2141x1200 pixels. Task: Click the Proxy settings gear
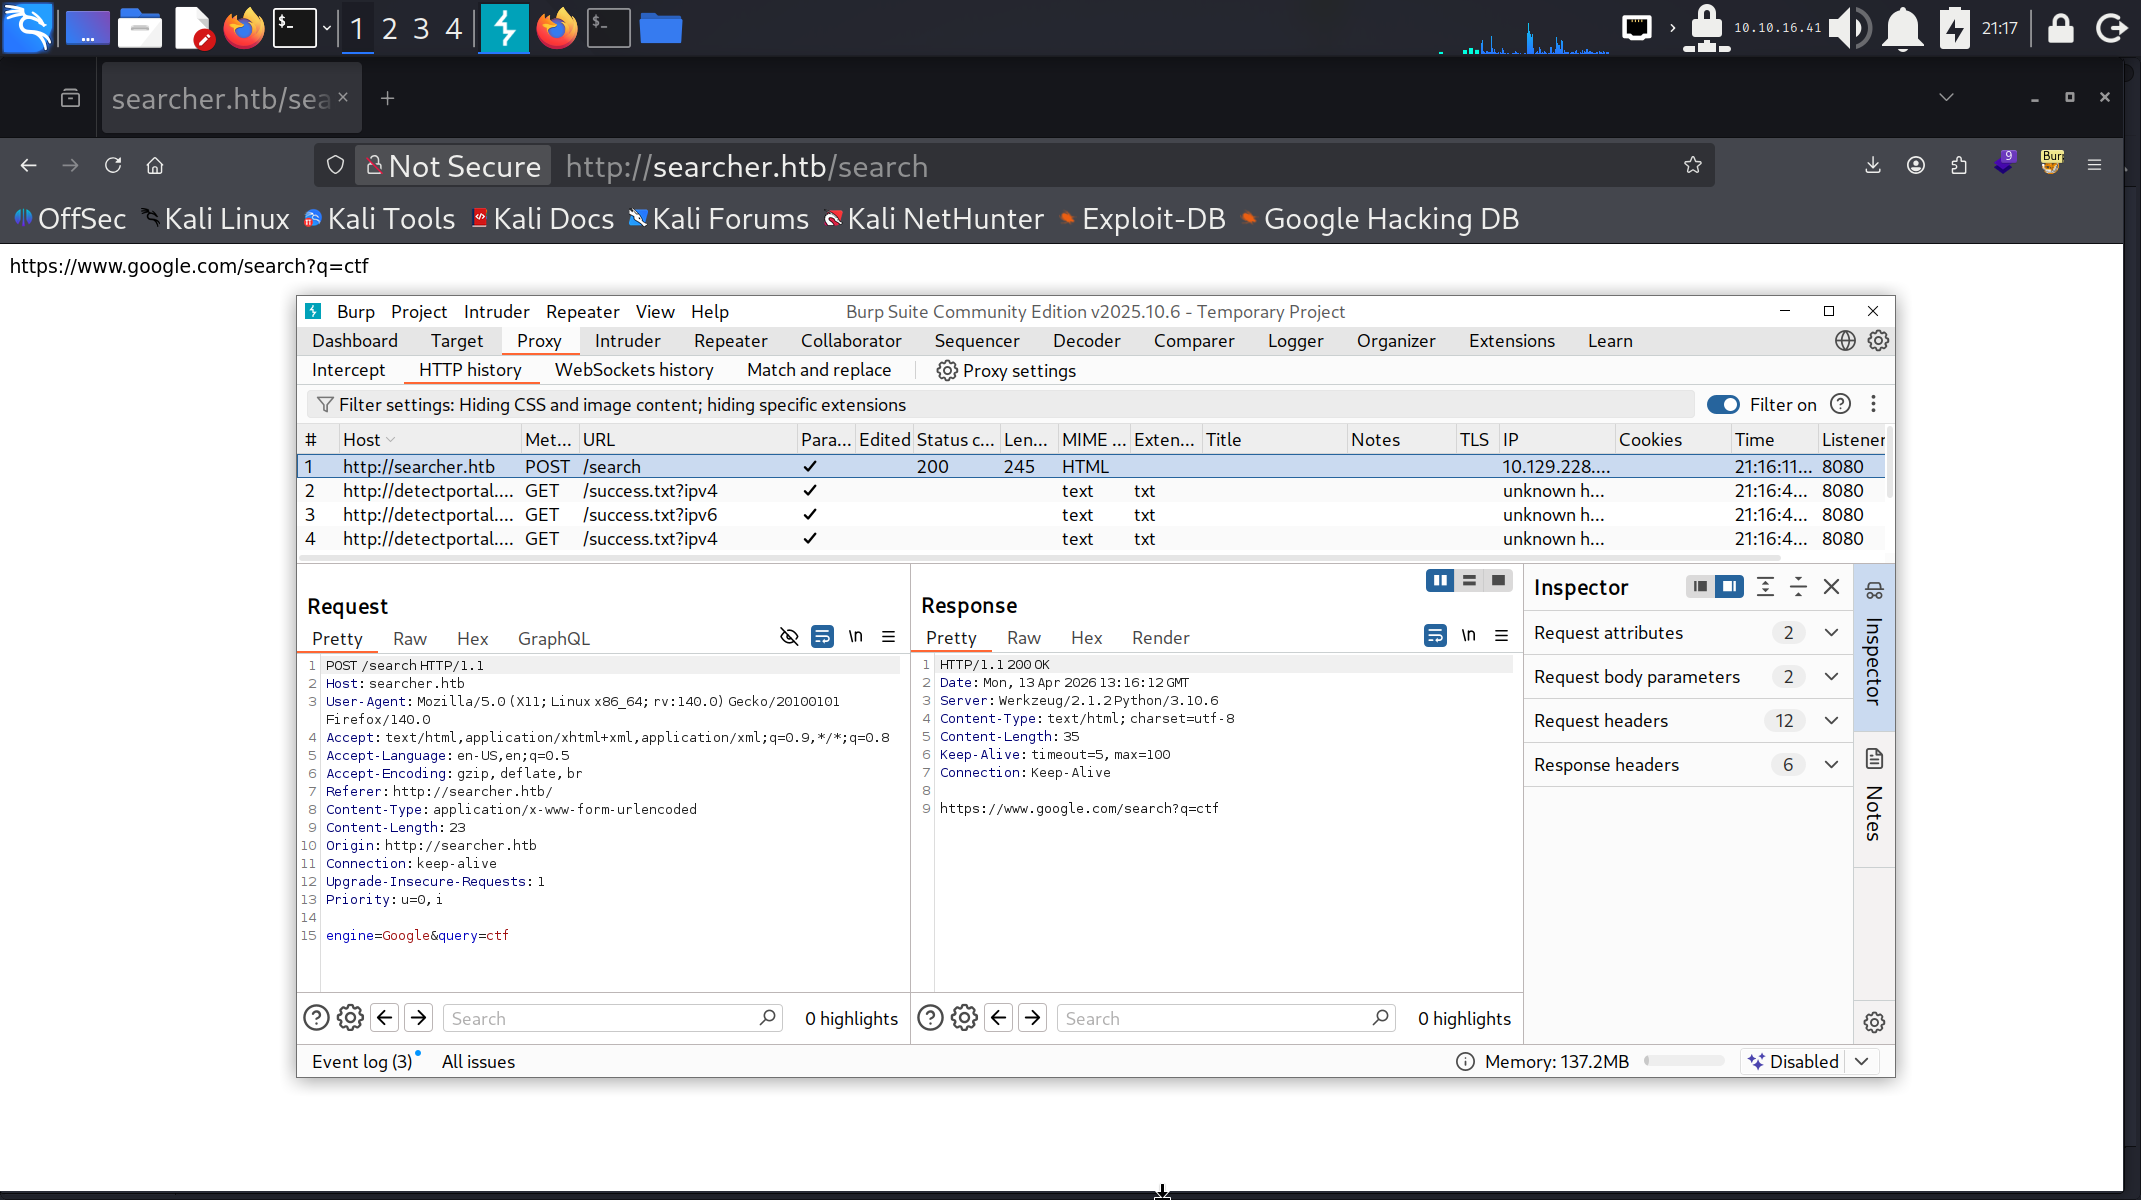pos(946,371)
